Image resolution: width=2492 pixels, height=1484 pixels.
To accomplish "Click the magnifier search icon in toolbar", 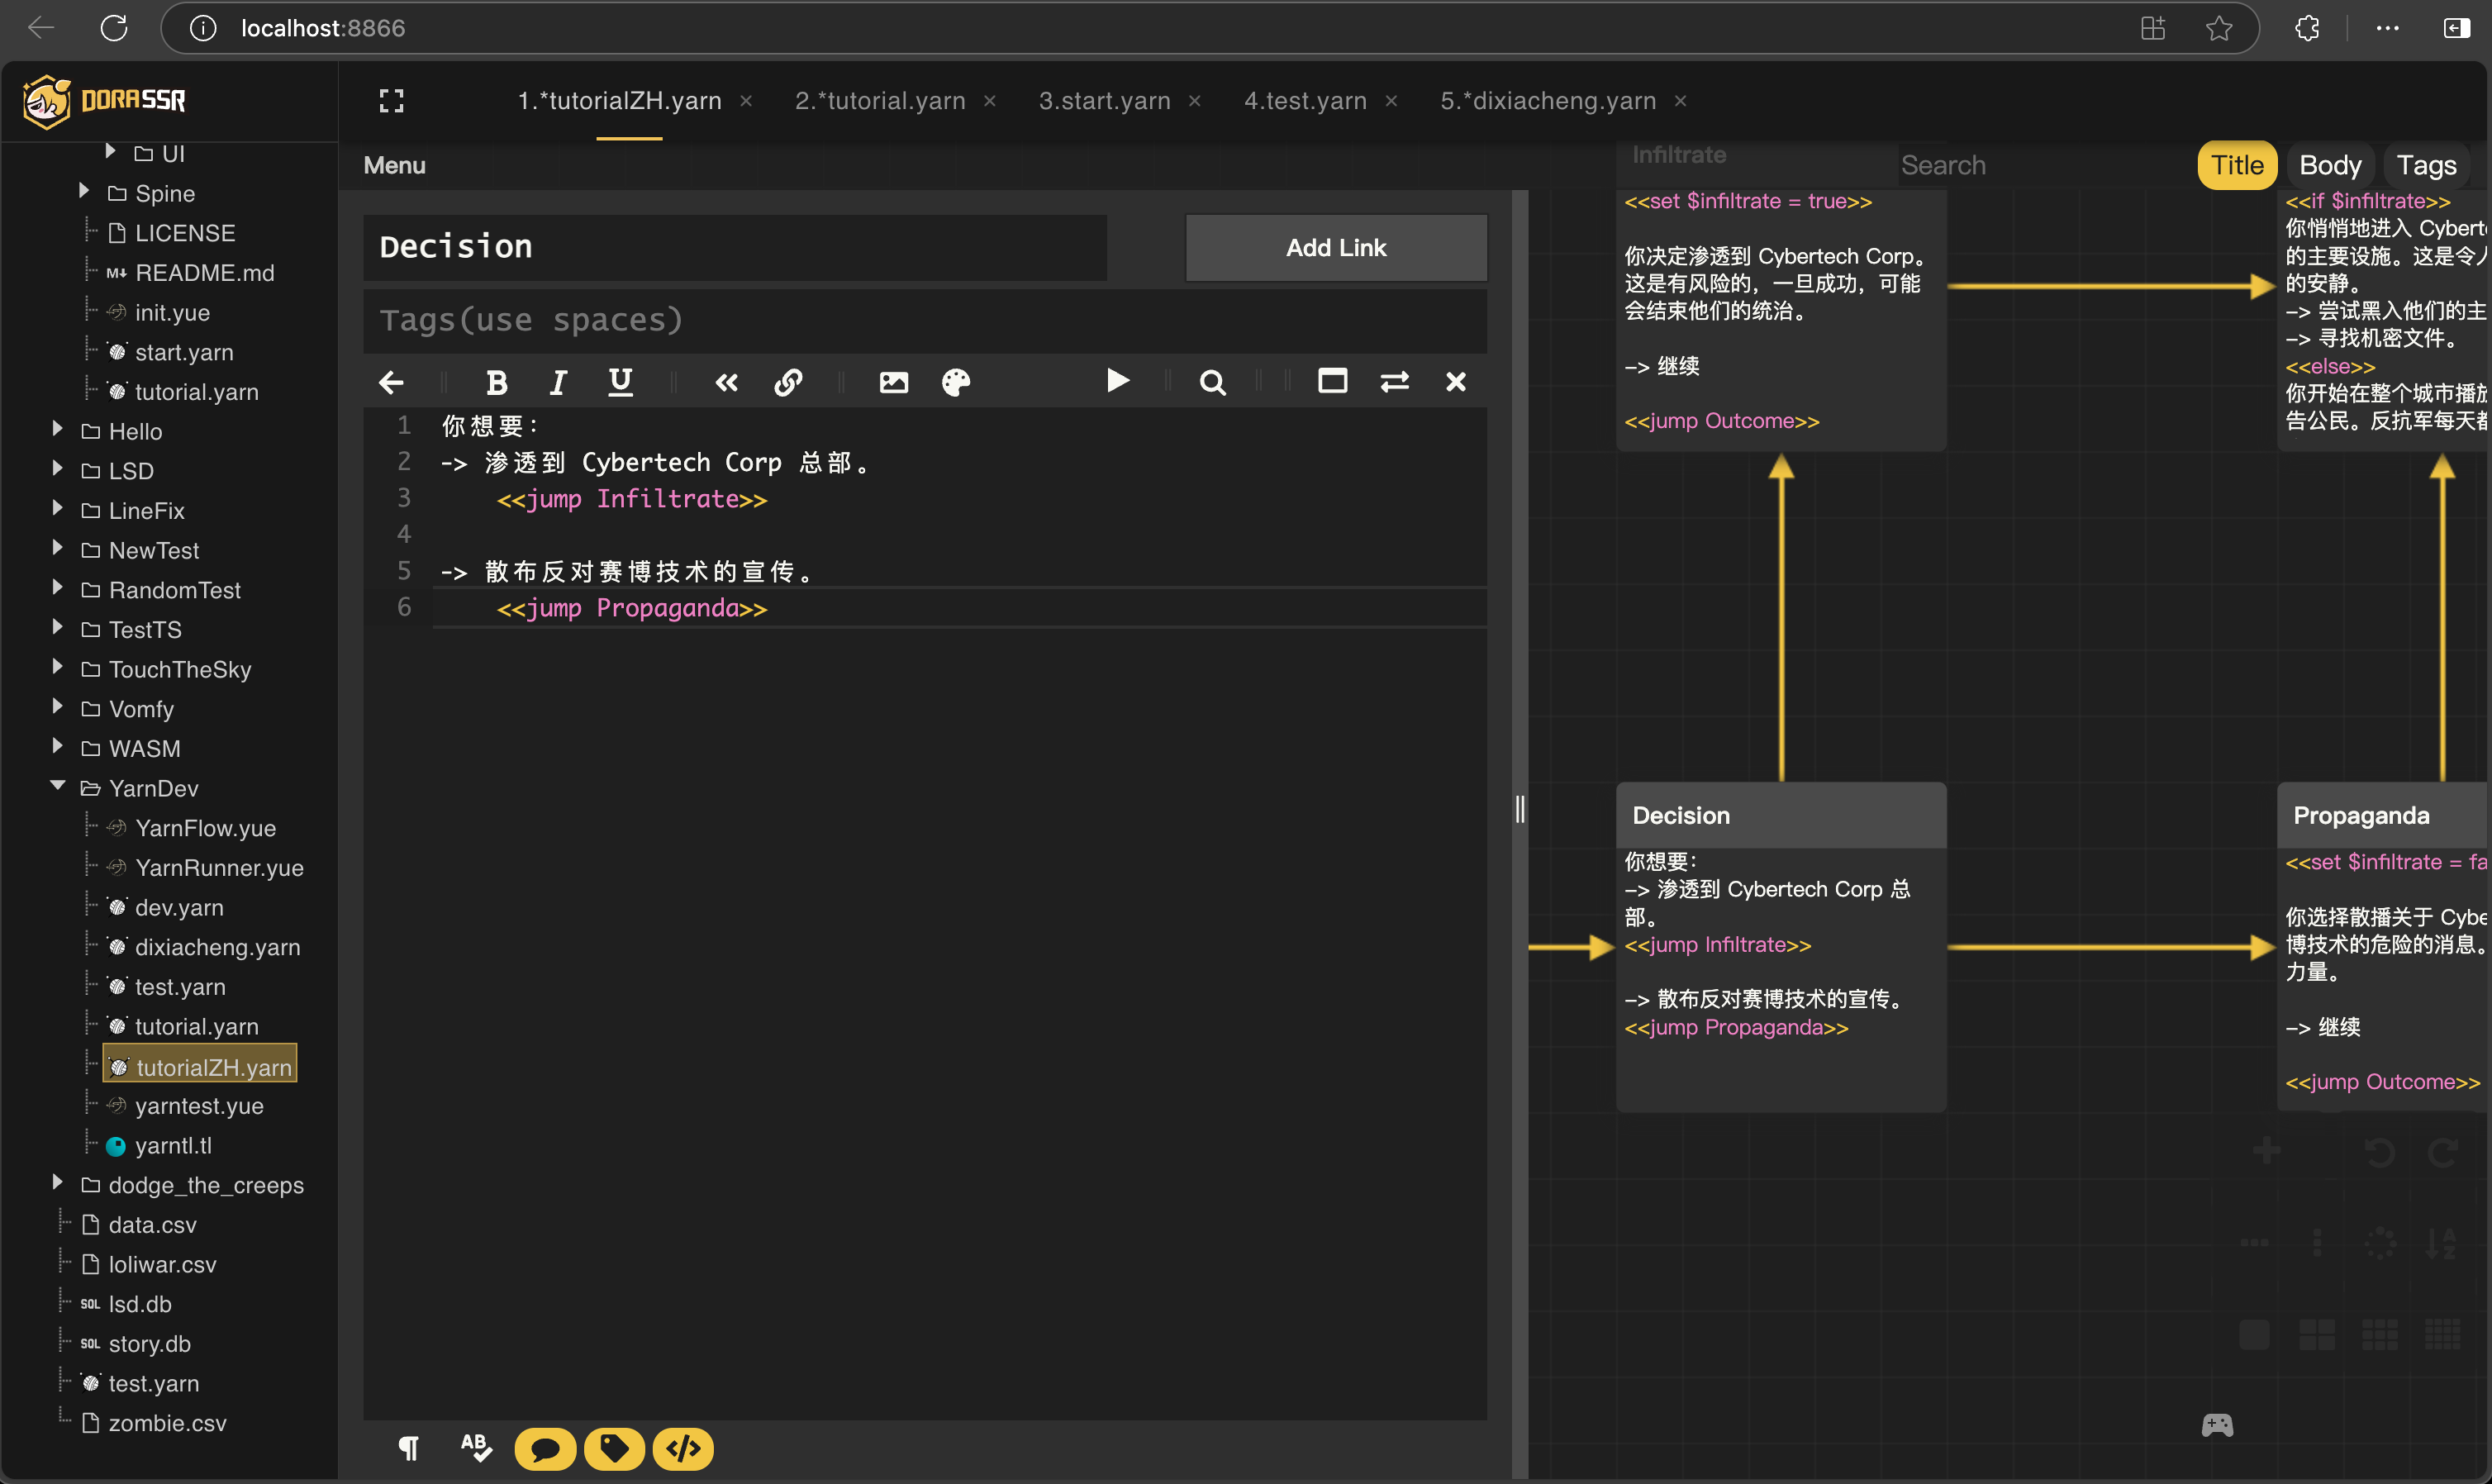I will pos(1212,382).
